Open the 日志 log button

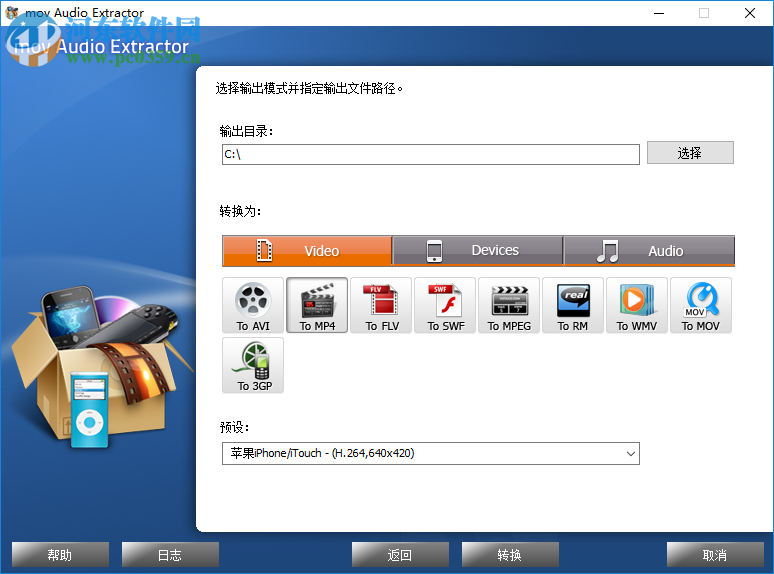pyautogui.click(x=170, y=555)
